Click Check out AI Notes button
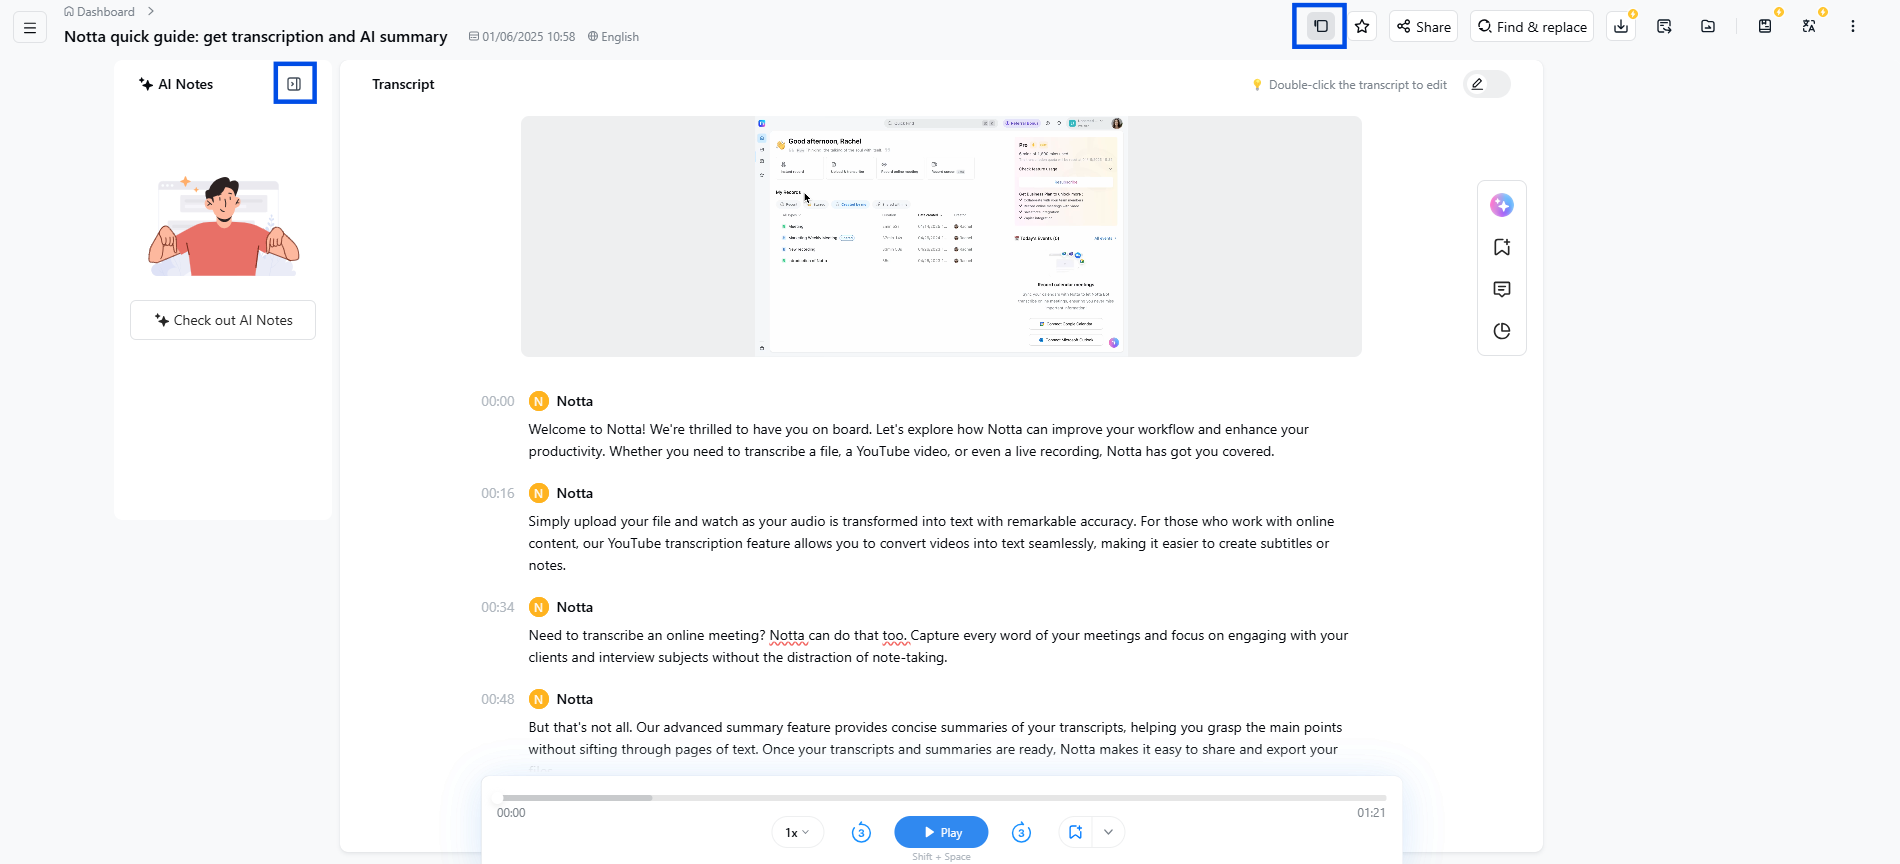The height and width of the screenshot is (864, 1900). 223,320
